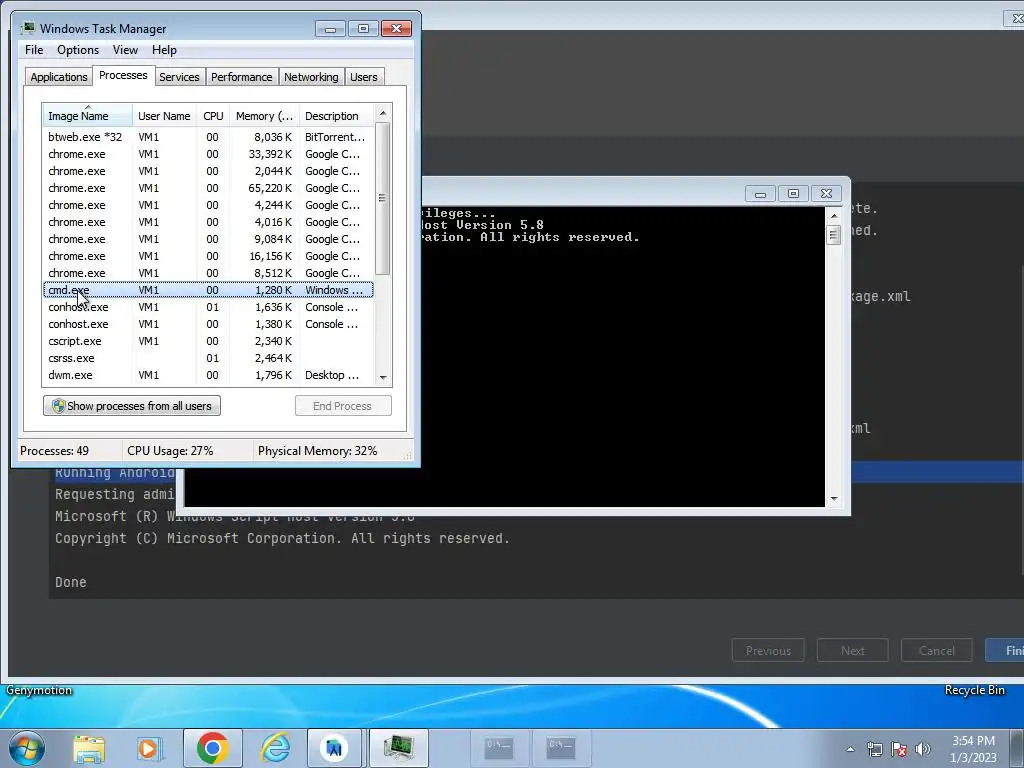The width and height of the screenshot is (1024, 768).
Task: Click Previous button in installer wizard
Action: 768,650
